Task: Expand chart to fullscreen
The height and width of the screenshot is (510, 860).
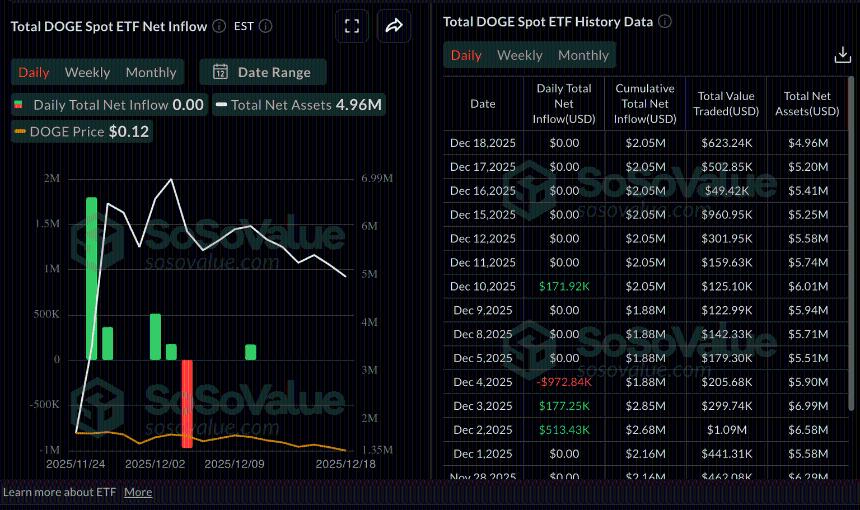Action: click(x=352, y=26)
